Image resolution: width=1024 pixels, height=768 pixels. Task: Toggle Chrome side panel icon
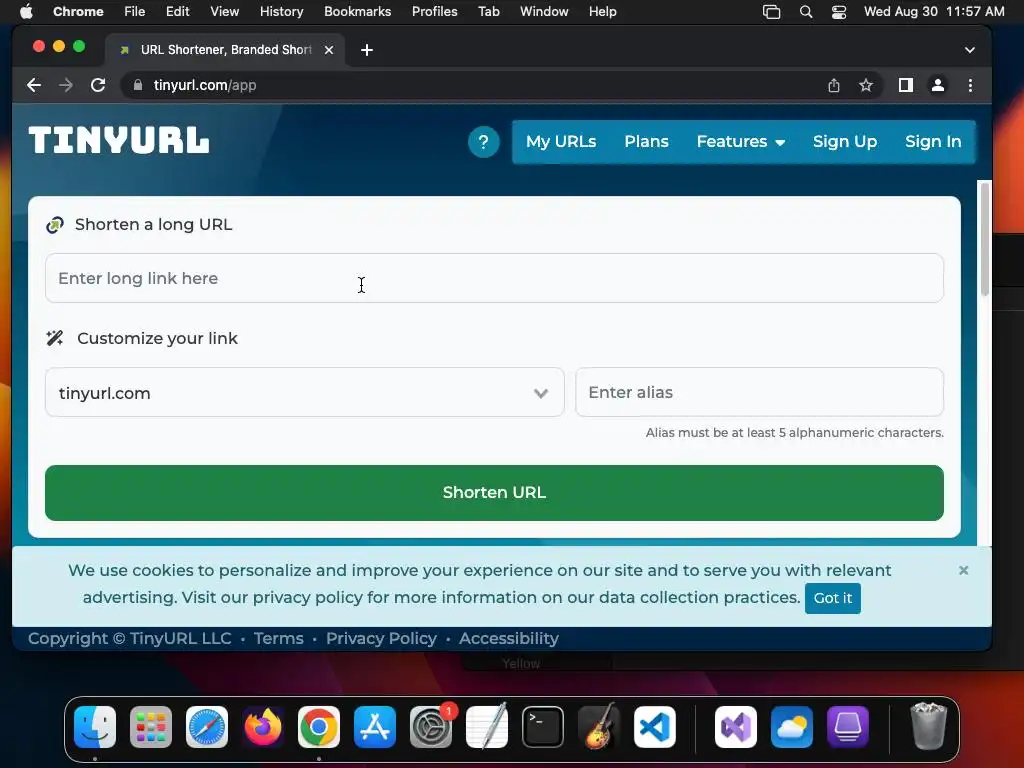[905, 85]
